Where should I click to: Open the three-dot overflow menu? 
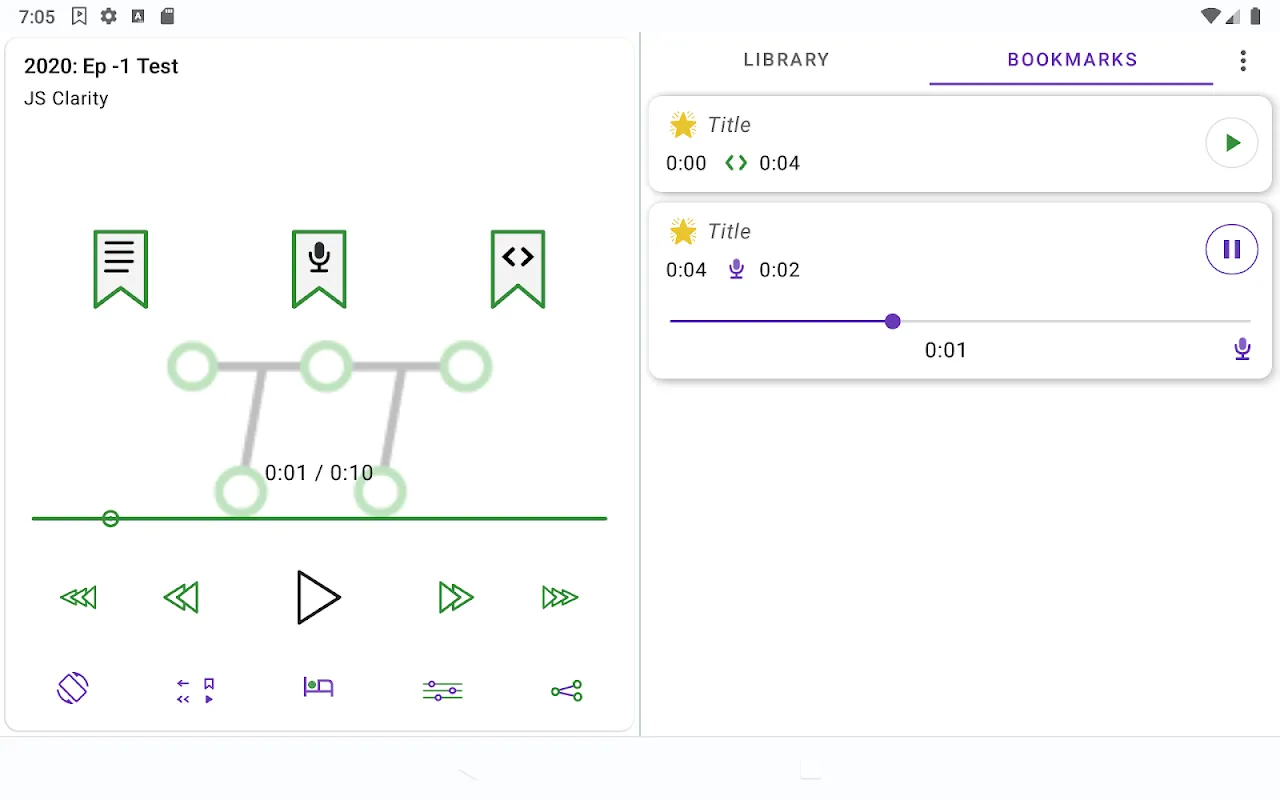1243,61
